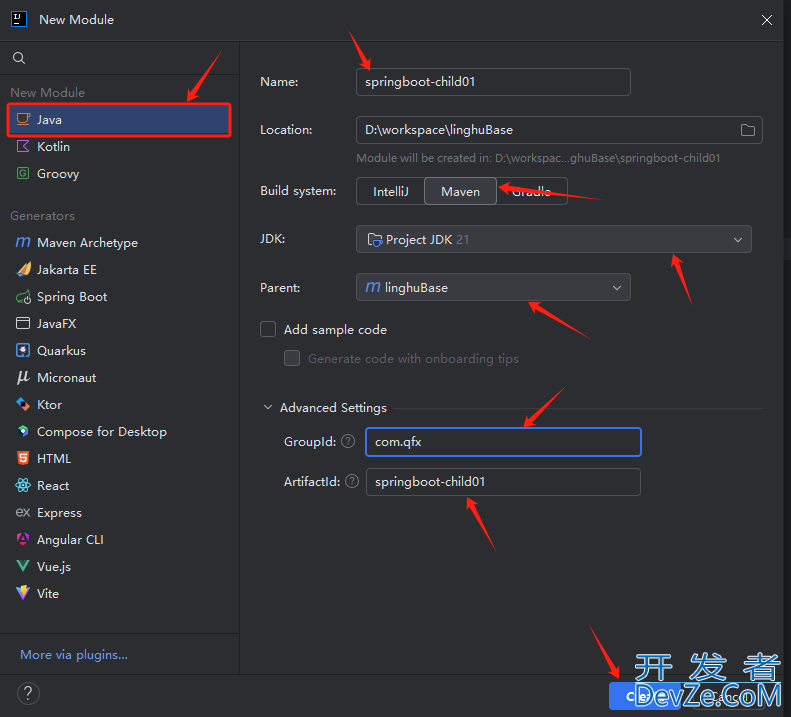Viewport: 791px width, 717px height.
Task: Click the Maven Archetype m icon
Action: pyautogui.click(x=23, y=242)
